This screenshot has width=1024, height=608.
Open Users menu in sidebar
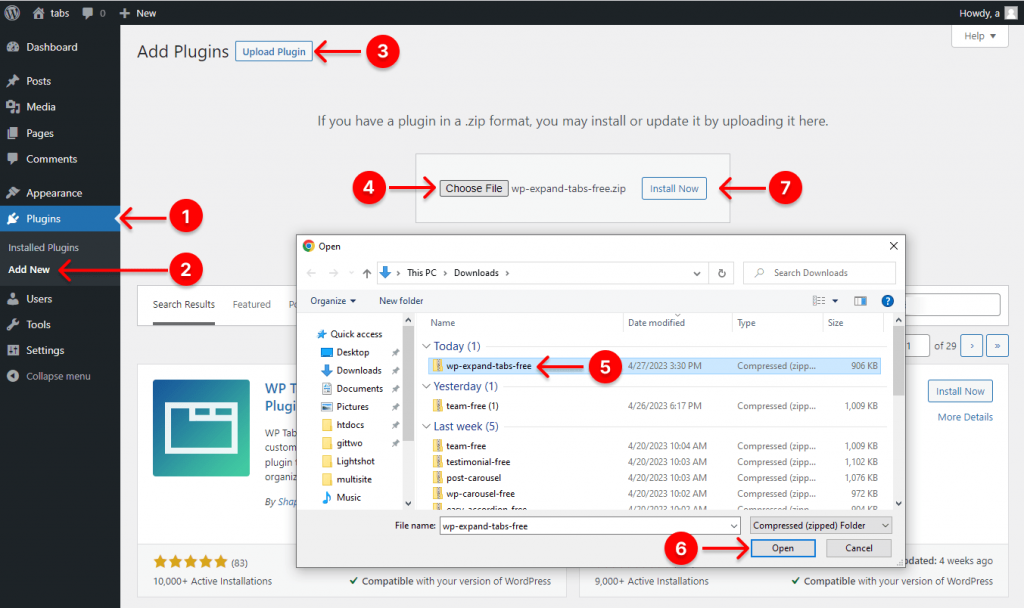click(x=39, y=298)
